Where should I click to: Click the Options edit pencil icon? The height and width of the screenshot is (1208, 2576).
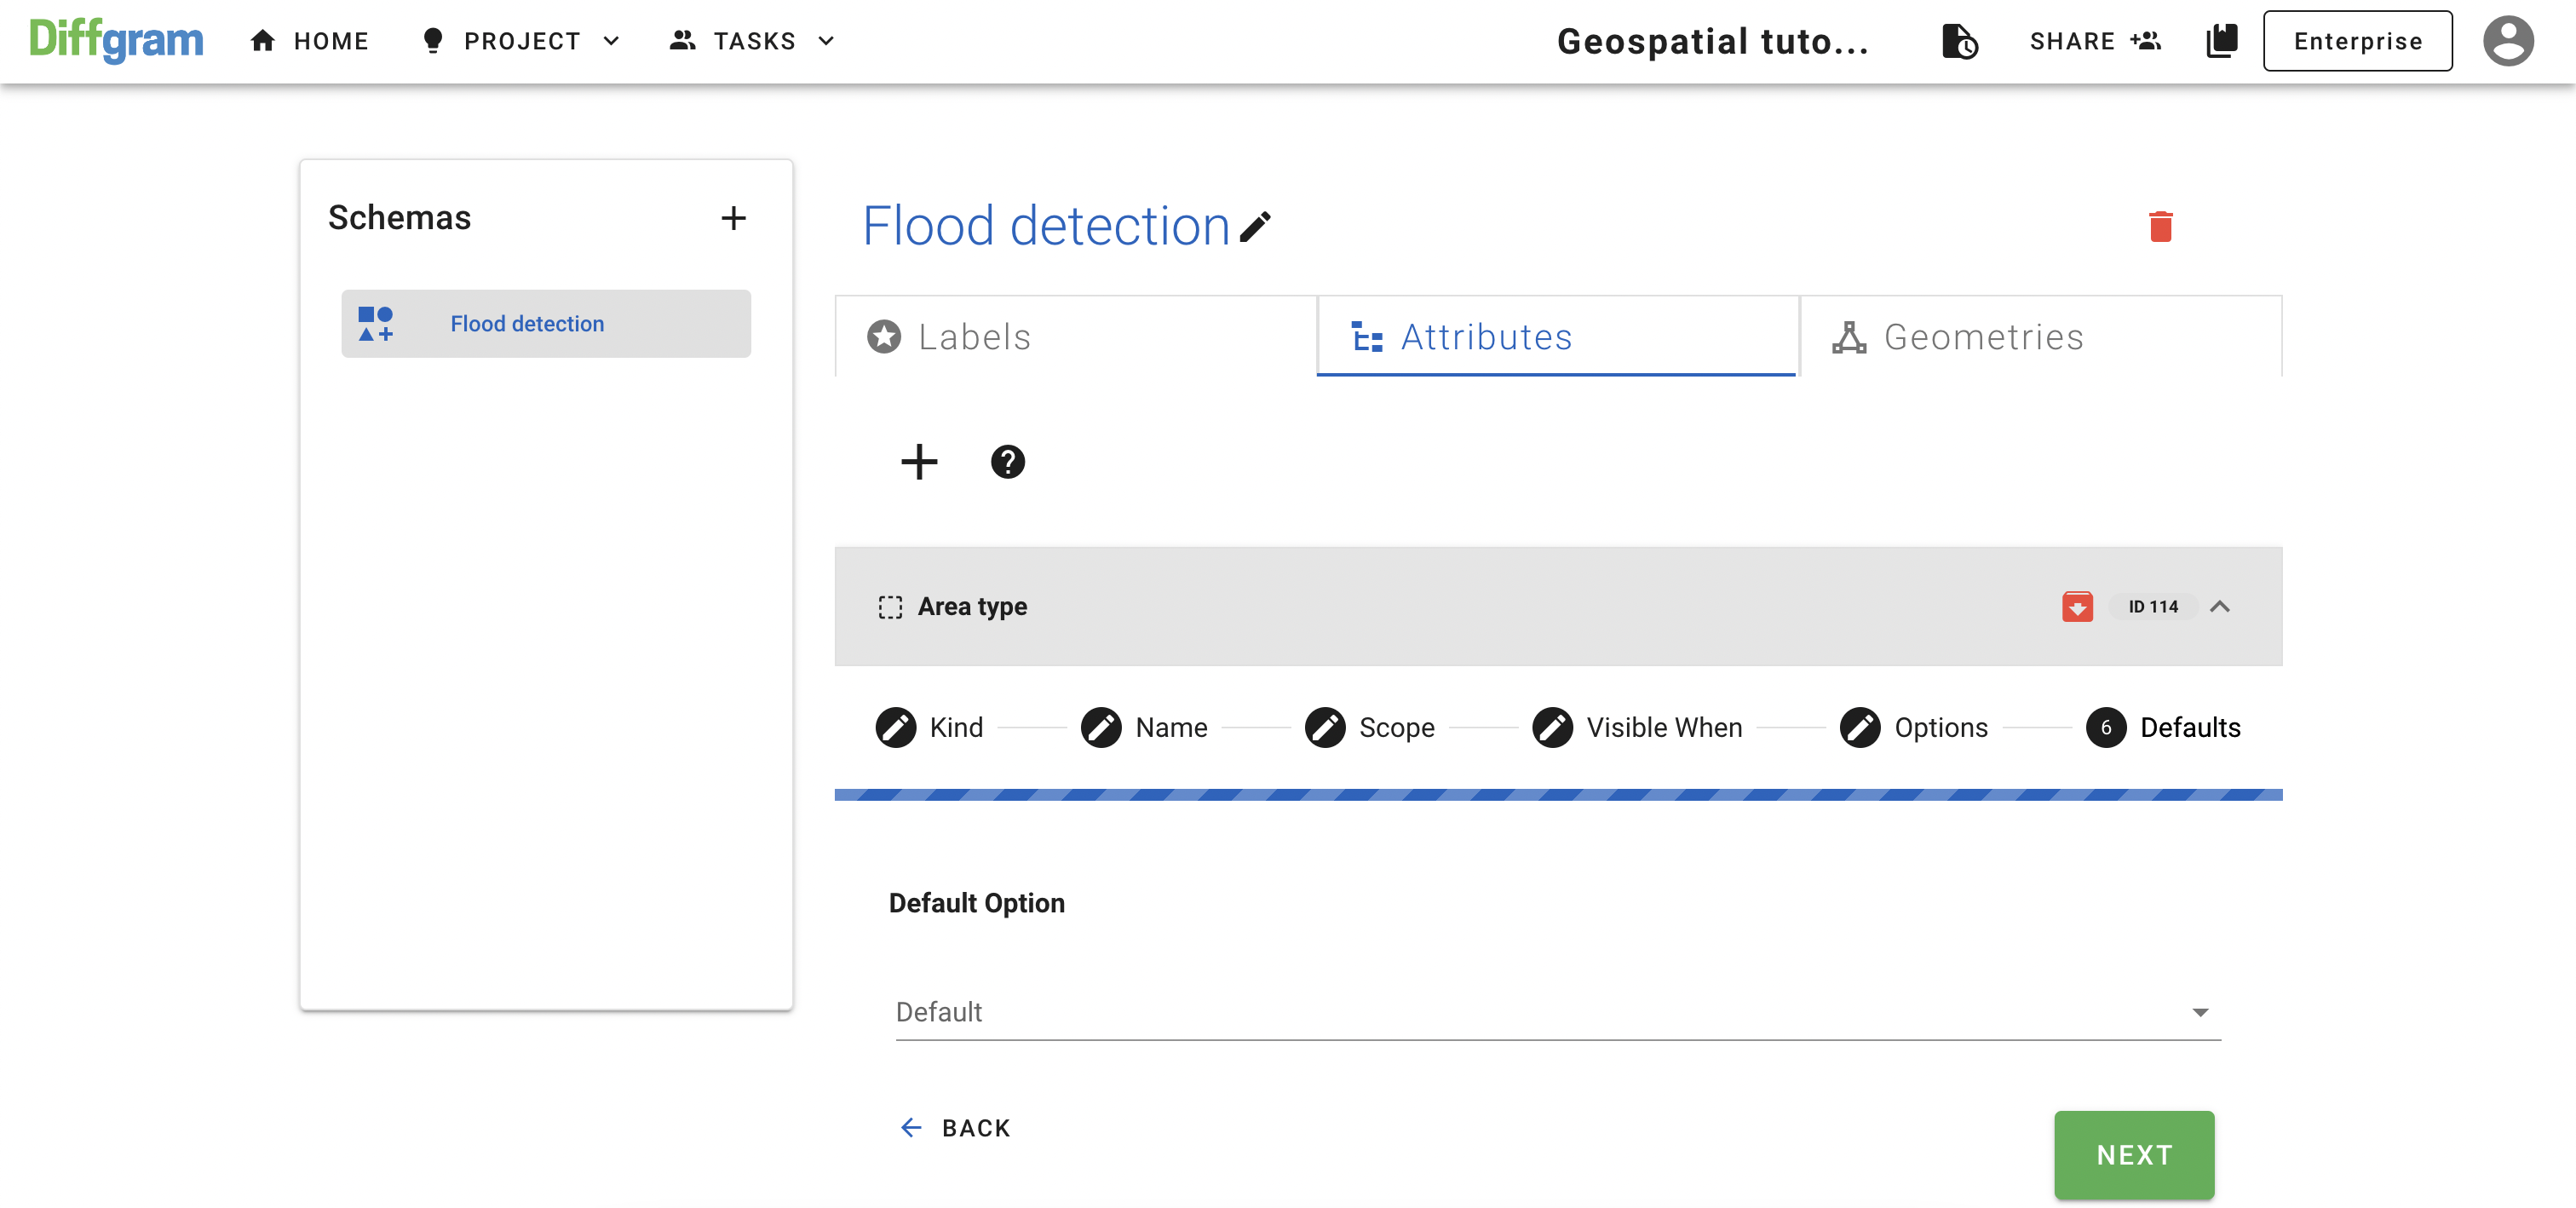[1860, 728]
